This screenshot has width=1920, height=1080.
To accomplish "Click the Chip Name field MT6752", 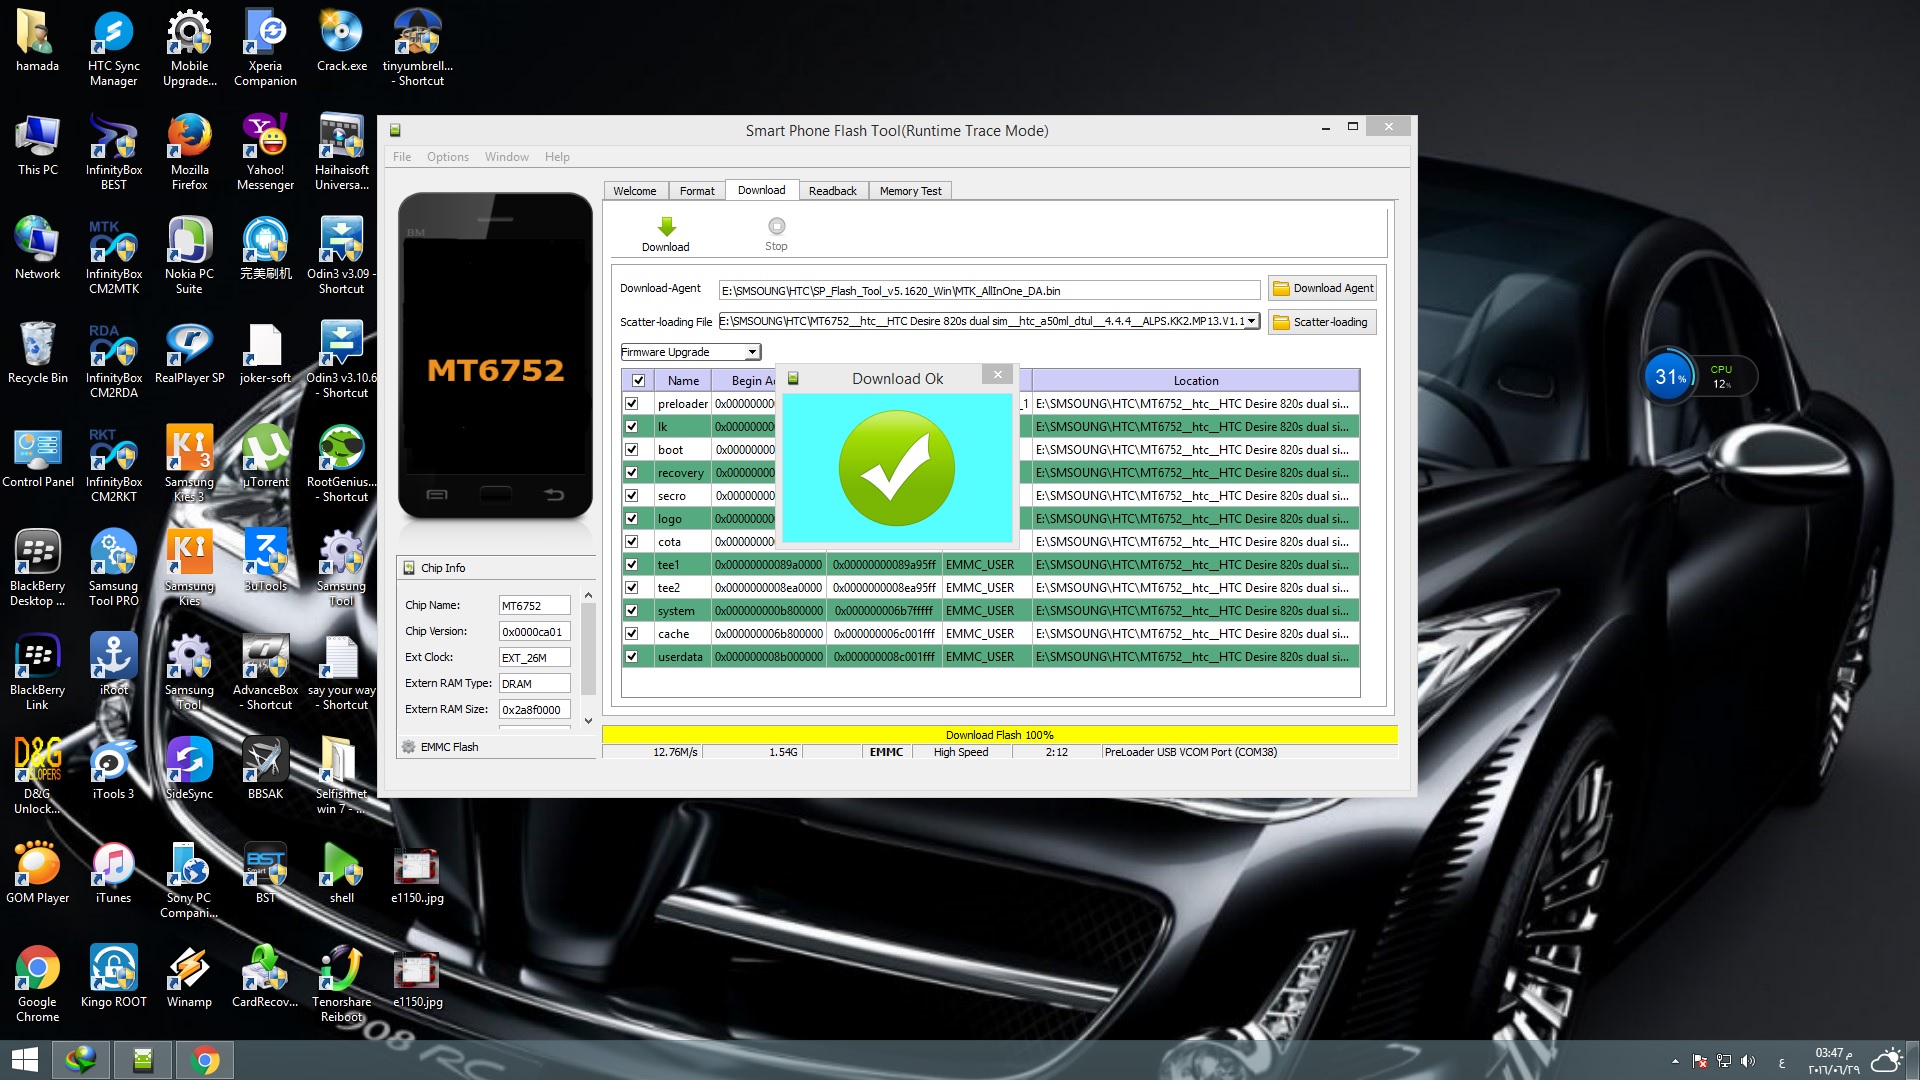I will click(x=534, y=606).
